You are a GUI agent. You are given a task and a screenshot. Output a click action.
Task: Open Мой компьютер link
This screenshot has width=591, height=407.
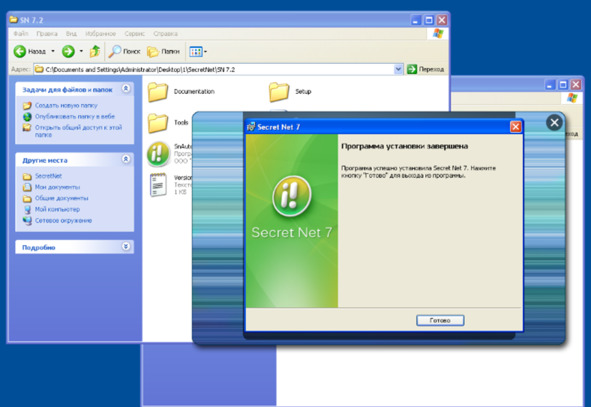[57, 209]
